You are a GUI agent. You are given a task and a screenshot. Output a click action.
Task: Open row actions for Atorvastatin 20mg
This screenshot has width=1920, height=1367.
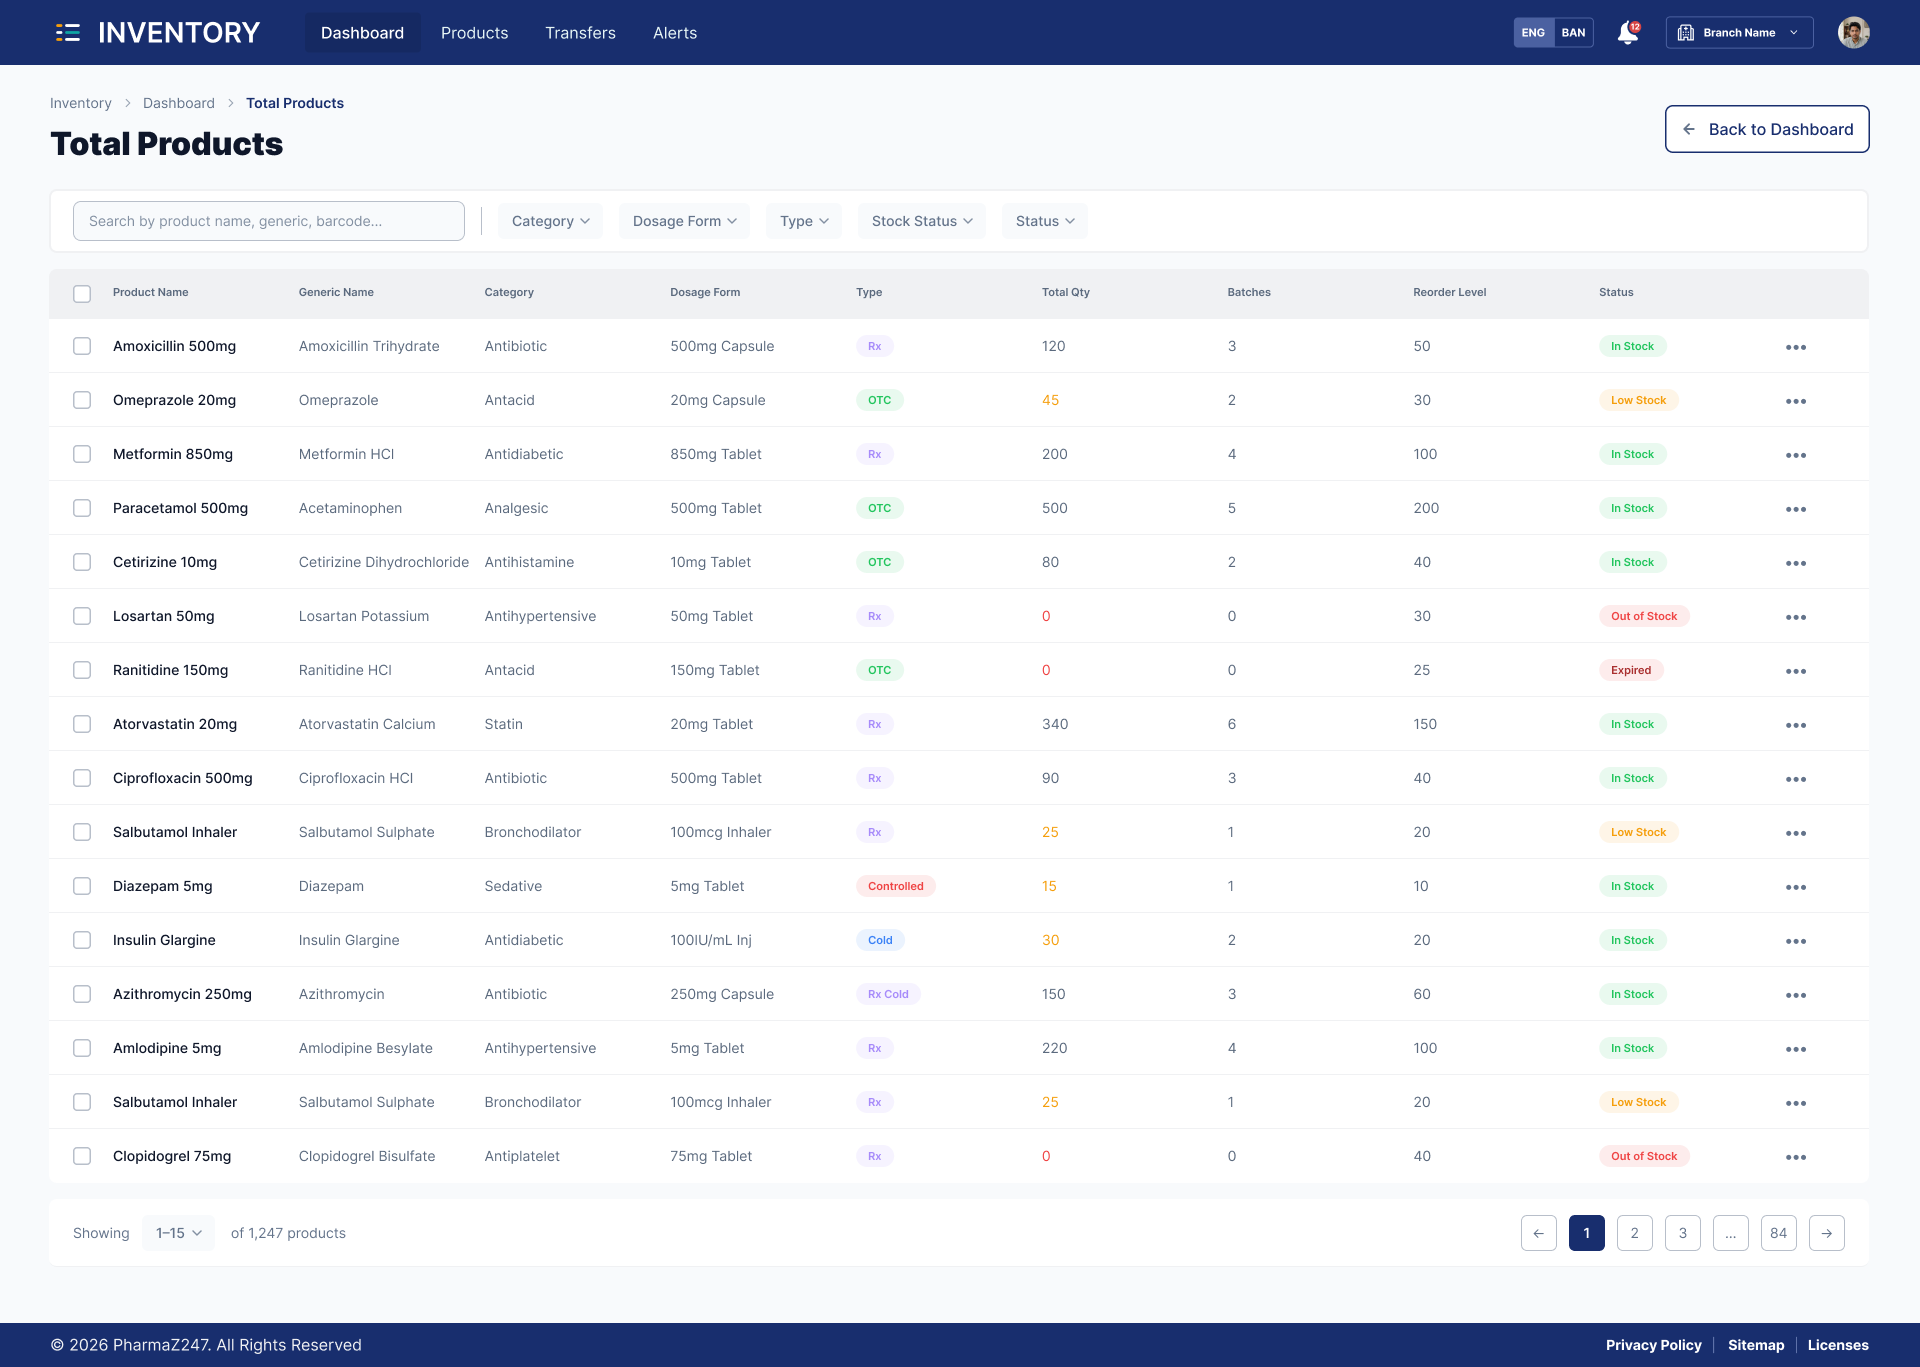pyautogui.click(x=1796, y=725)
